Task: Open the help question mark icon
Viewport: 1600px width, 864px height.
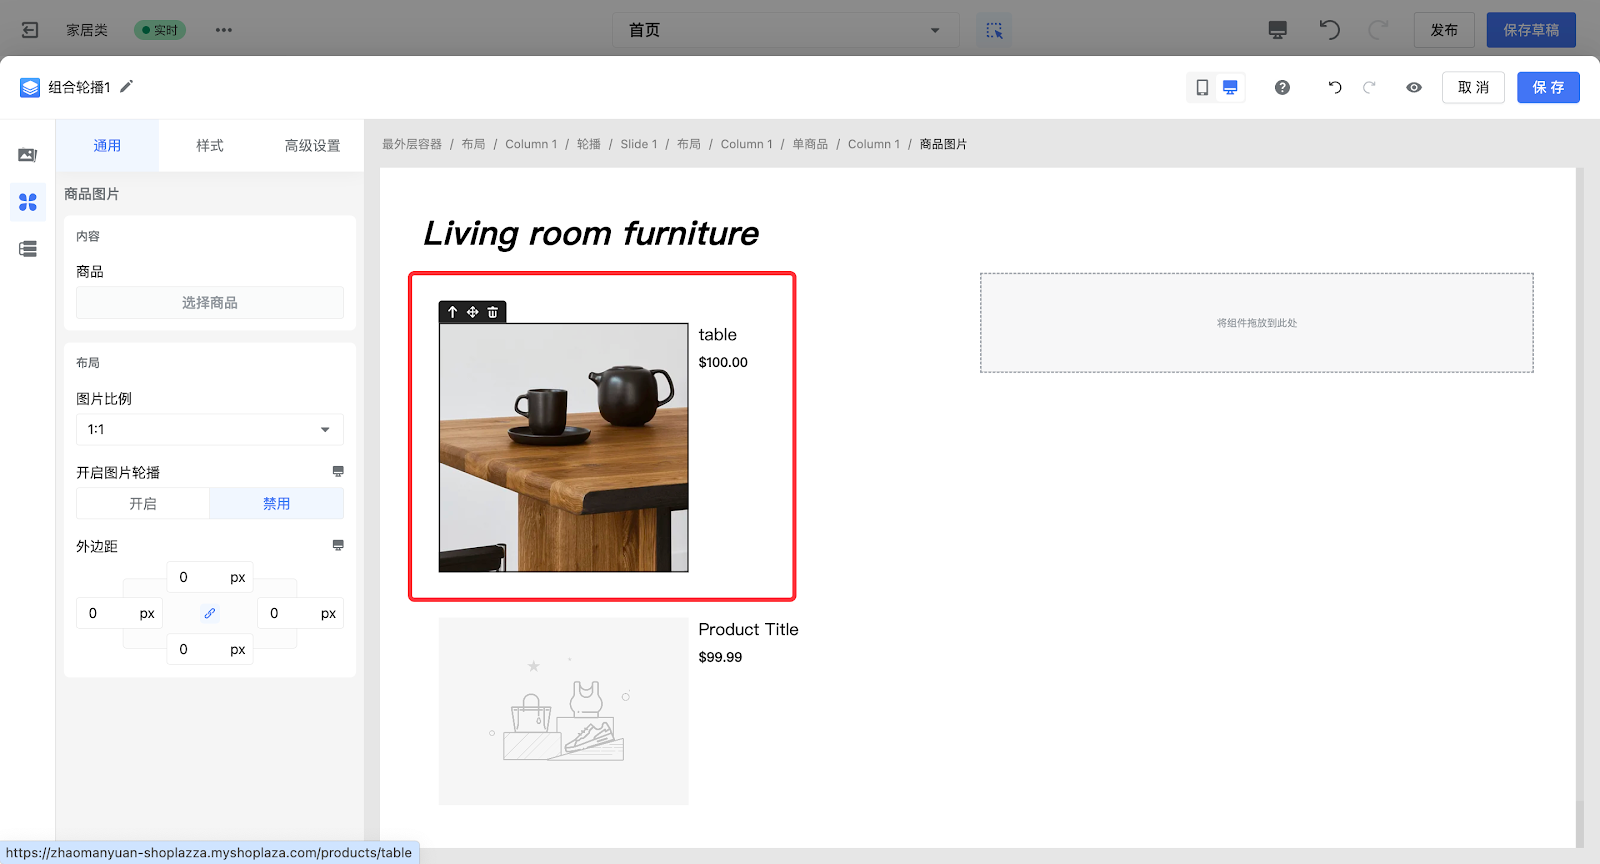Action: coord(1282,87)
